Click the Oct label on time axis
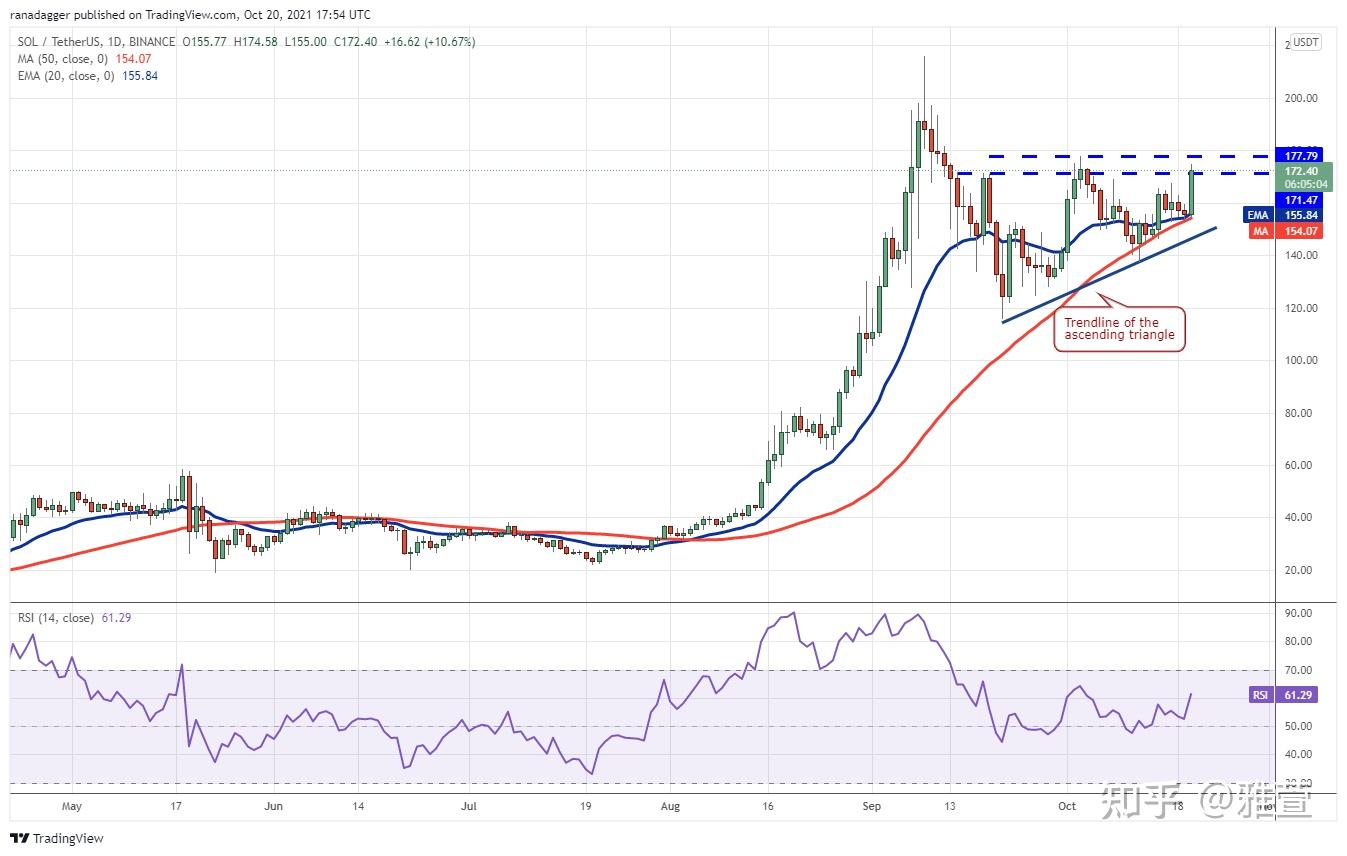The width and height of the screenshot is (1347, 856). 1067,805
